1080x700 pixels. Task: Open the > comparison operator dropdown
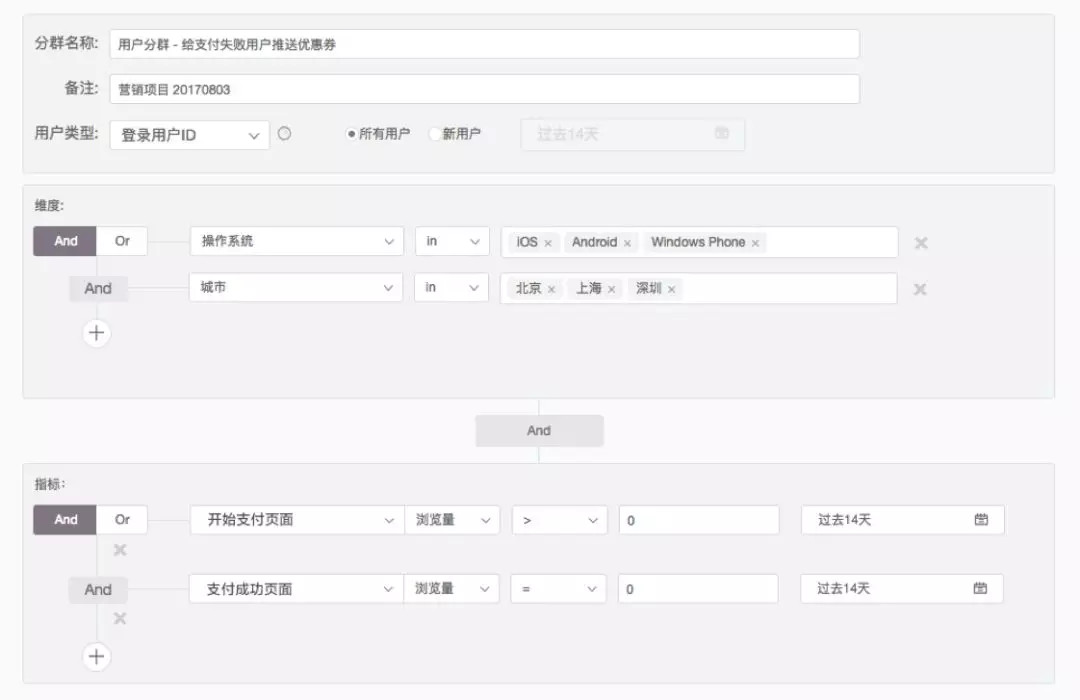pos(559,519)
